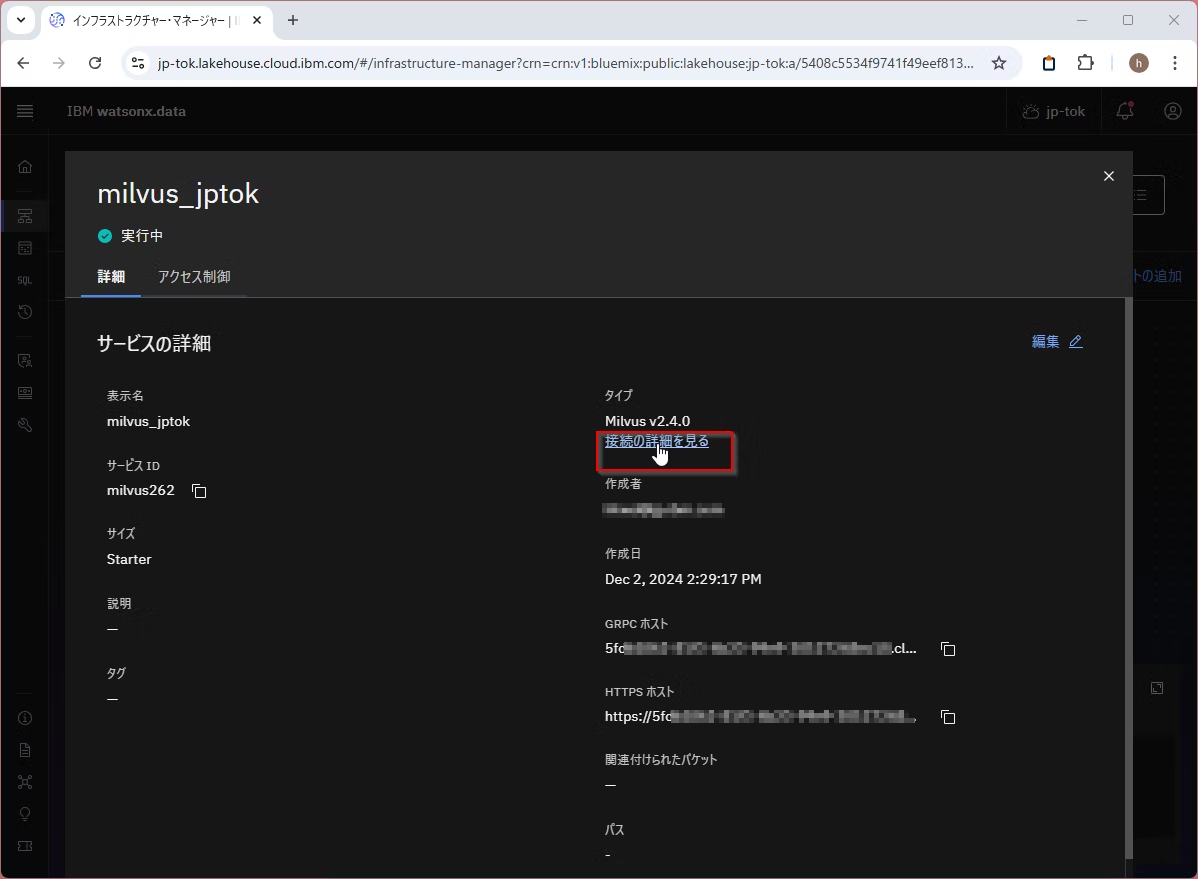Go to the Home sidebar icon

(x=24, y=167)
